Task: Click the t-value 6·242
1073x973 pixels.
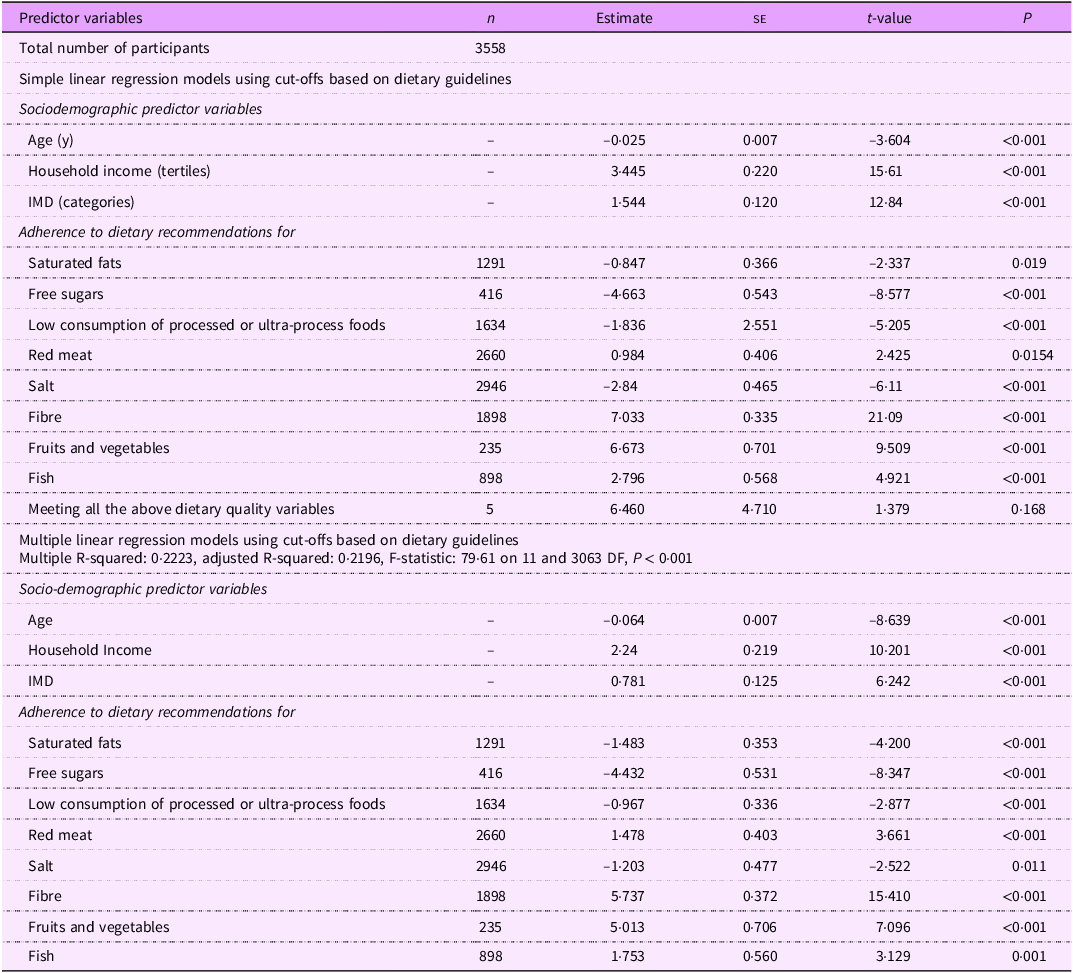Action: point(894,682)
